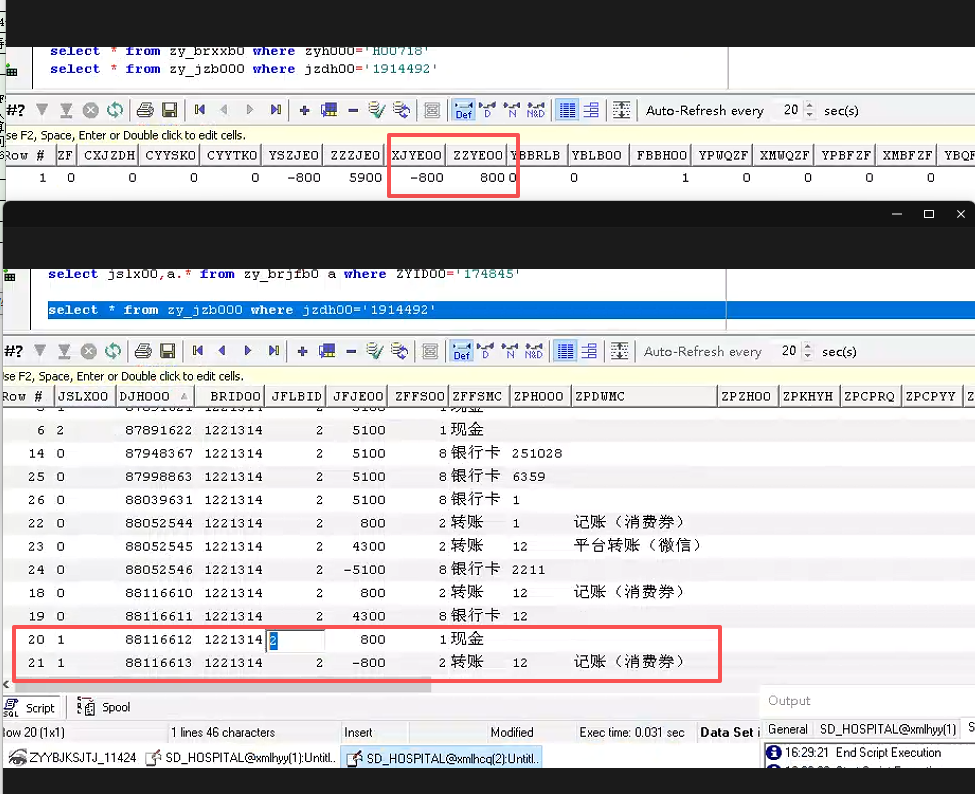The height and width of the screenshot is (794, 975).
Task: Toggle the D column mode button in front window
Action: click(486, 351)
